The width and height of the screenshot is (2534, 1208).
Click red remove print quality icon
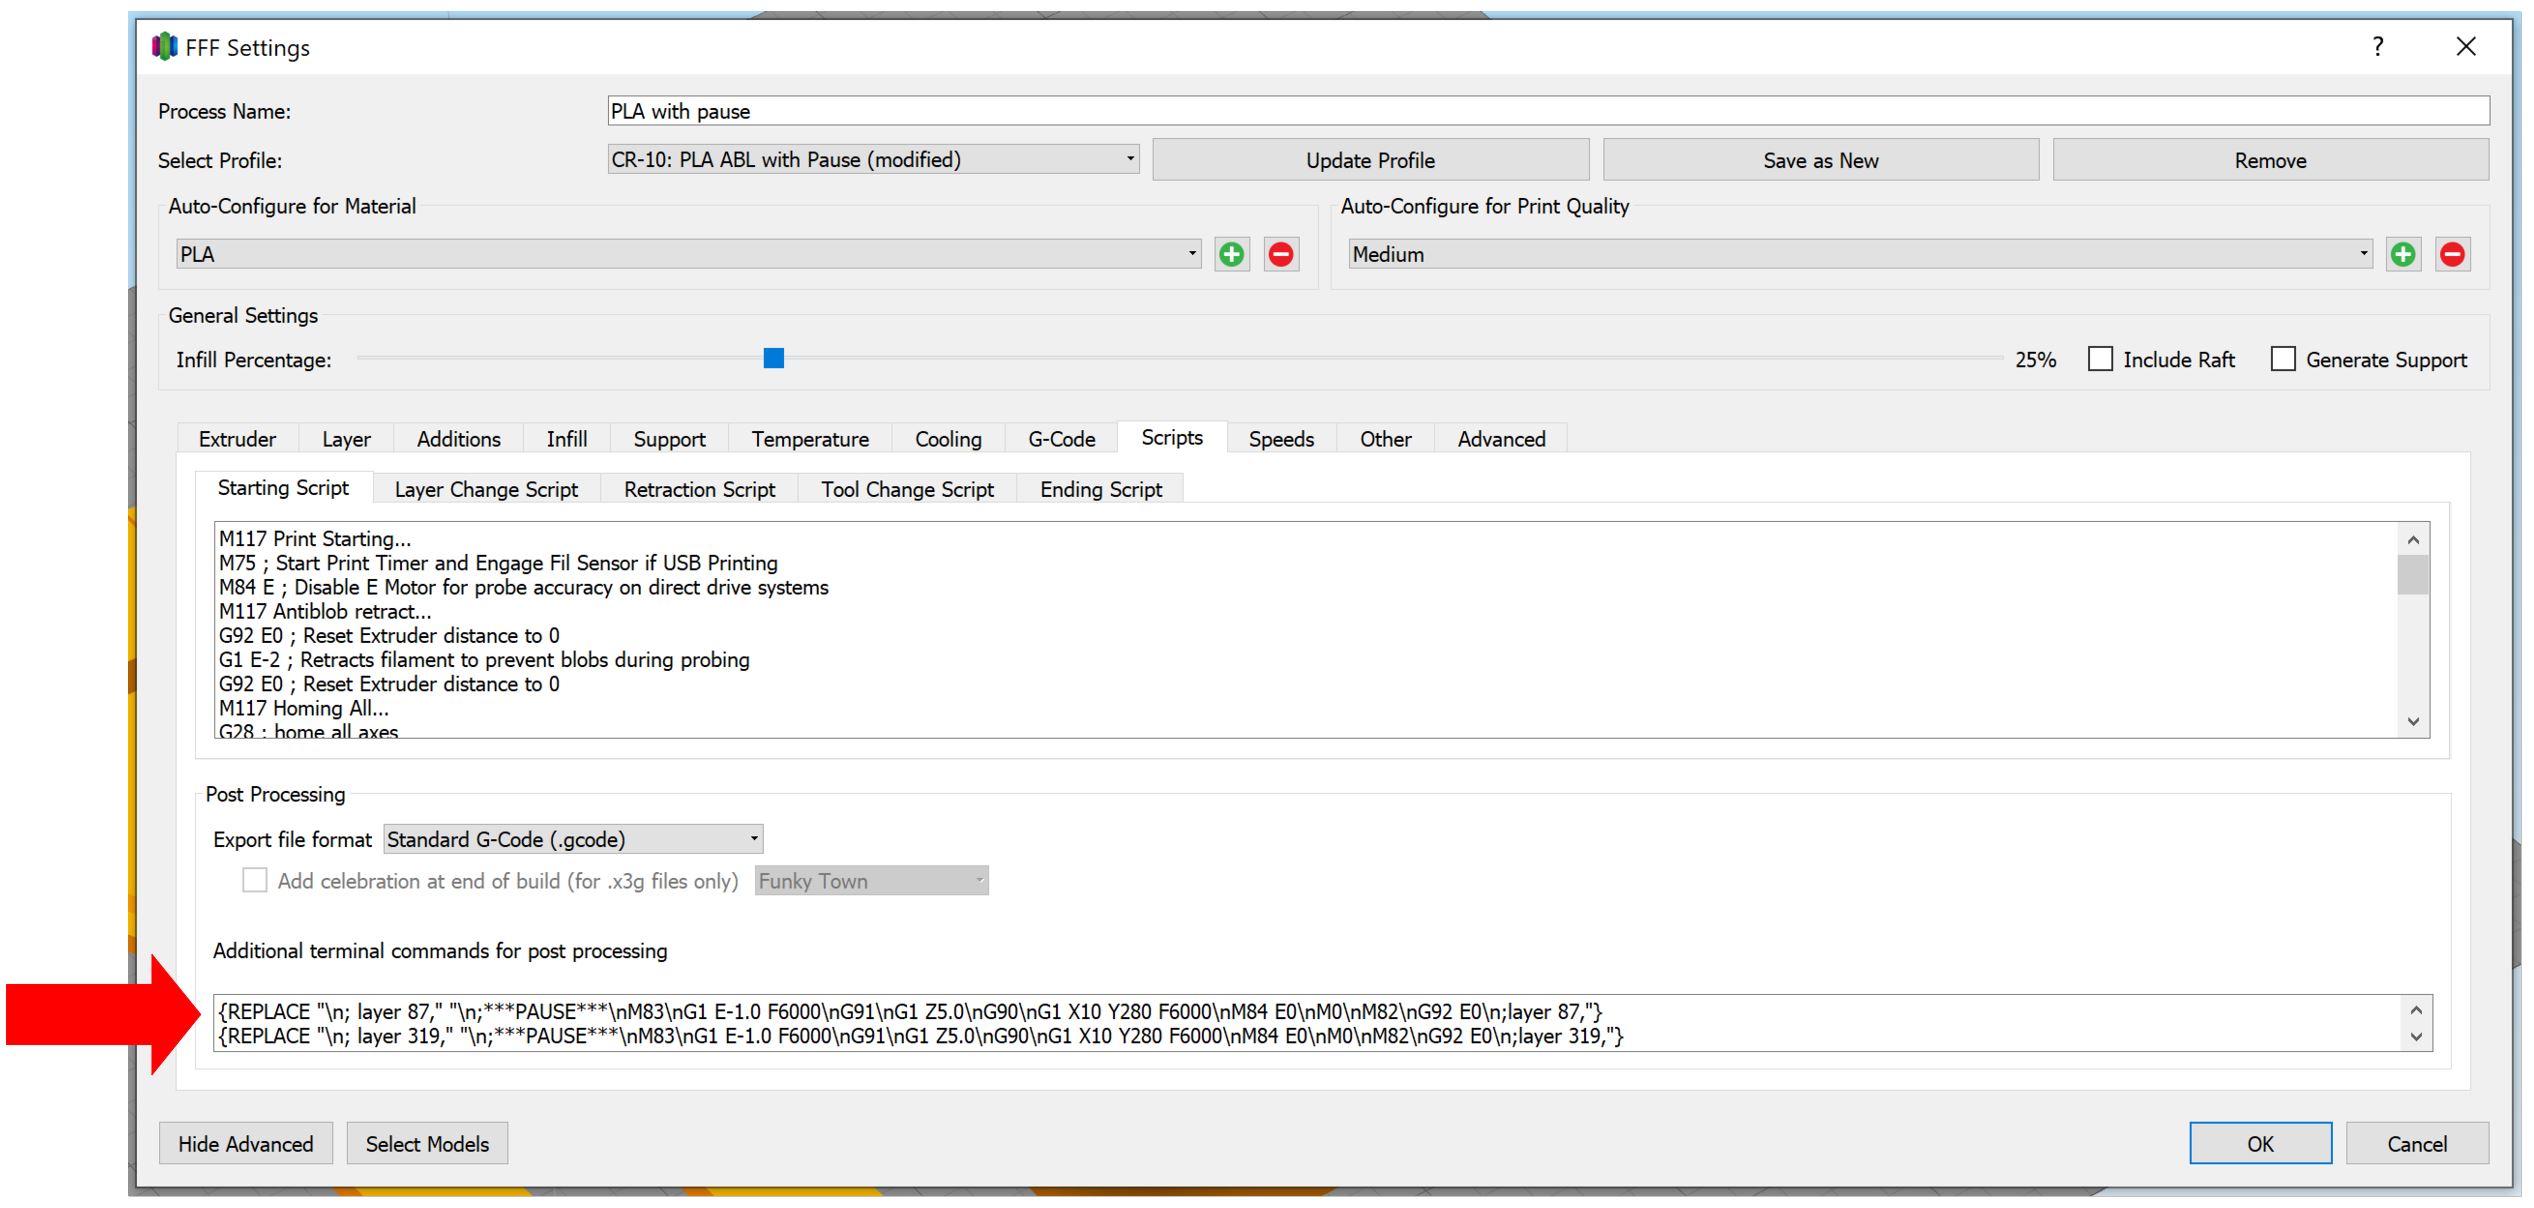coord(2452,254)
